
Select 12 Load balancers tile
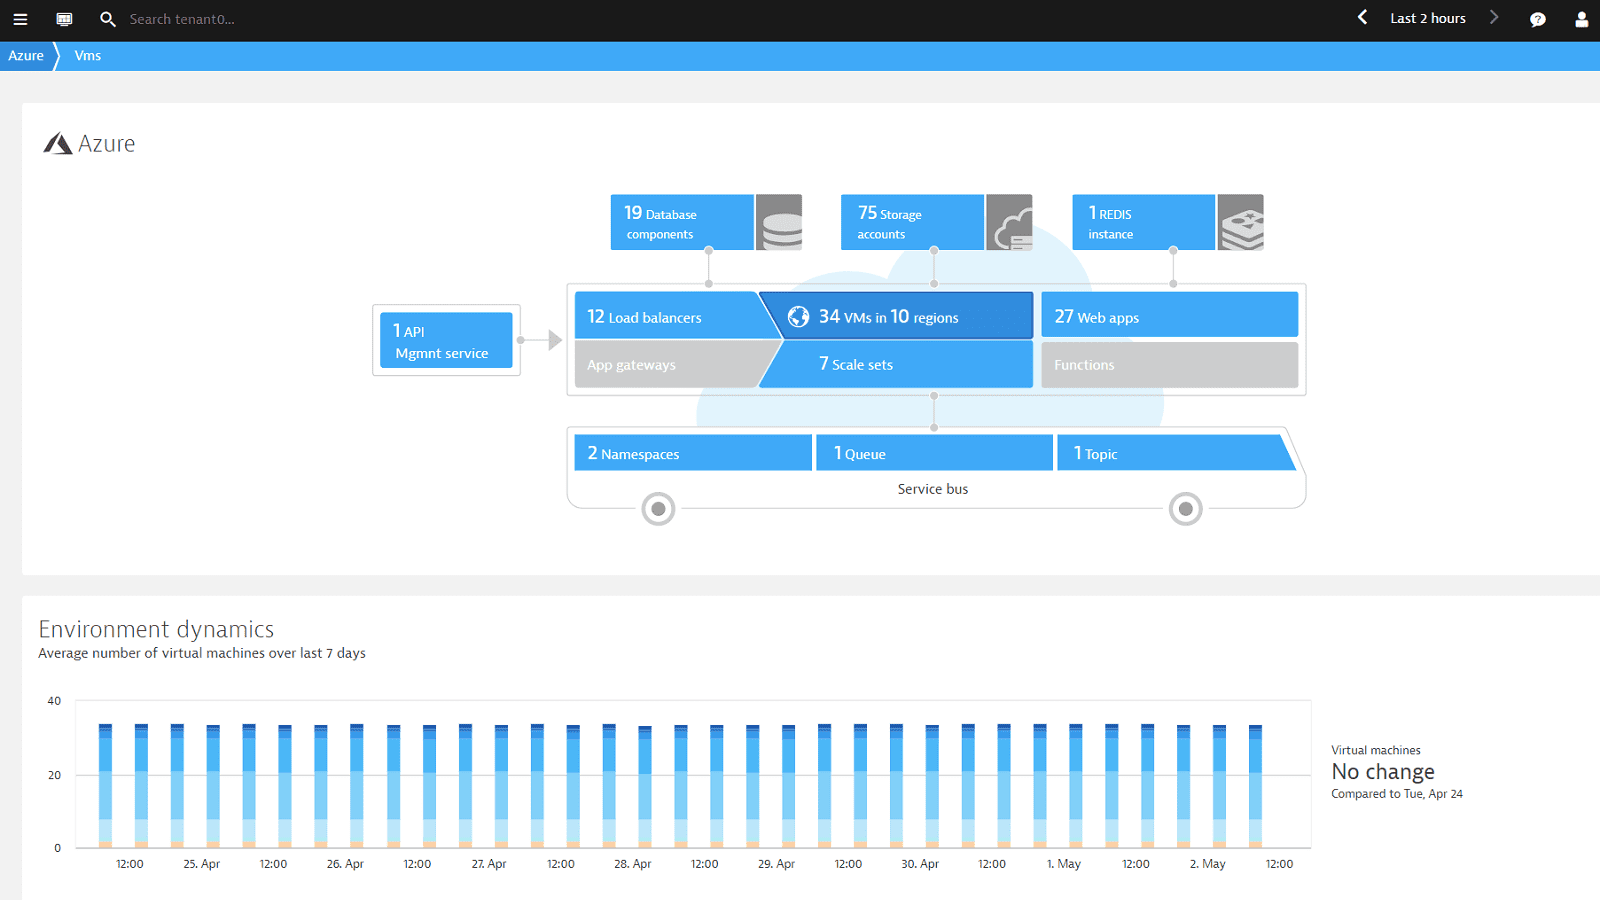click(x=668, y=316)
